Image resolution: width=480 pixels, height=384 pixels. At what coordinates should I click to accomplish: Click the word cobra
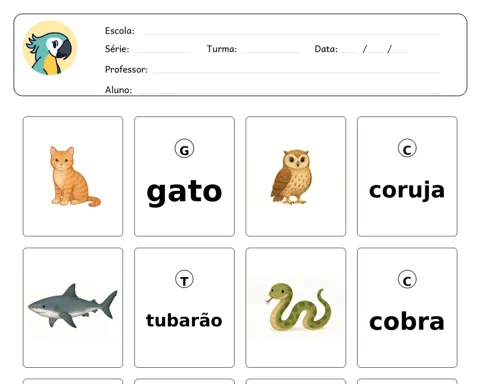[x=407, y=322]
